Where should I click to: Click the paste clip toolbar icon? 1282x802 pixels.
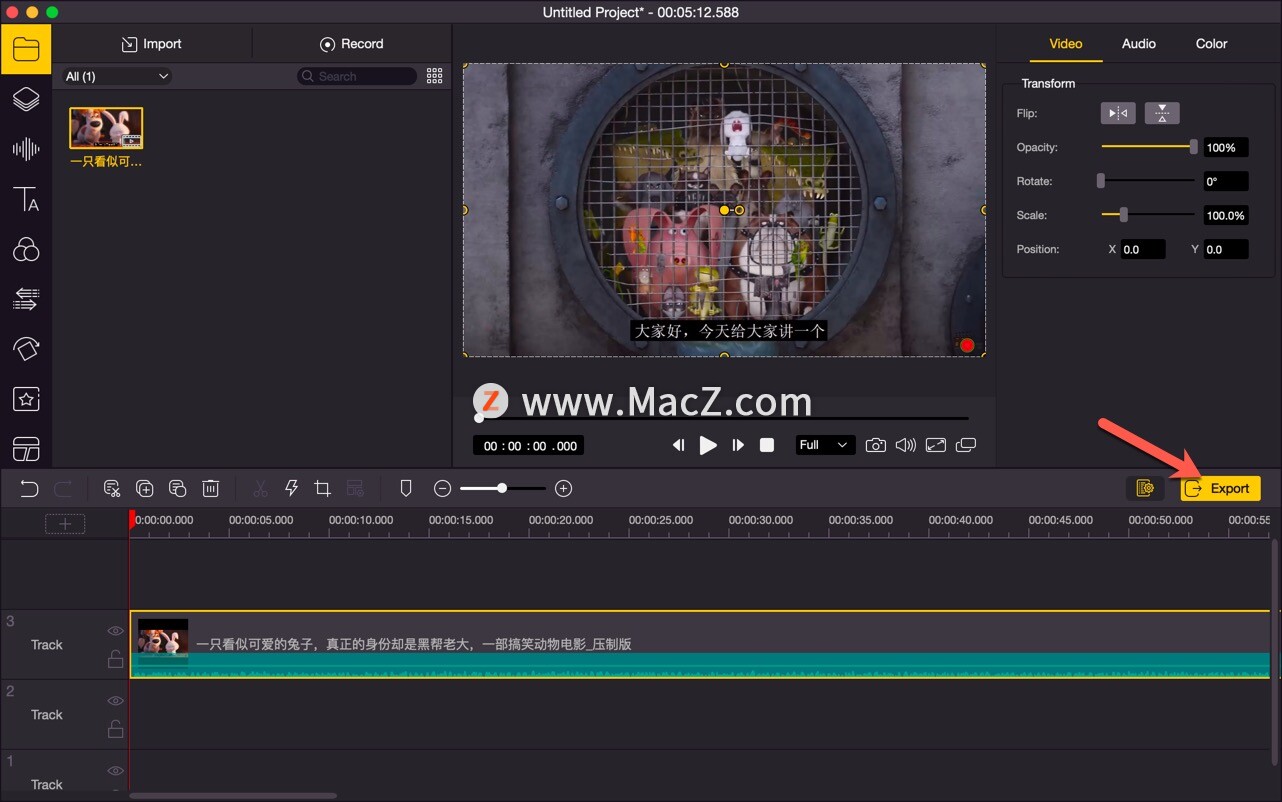coord(178,488)
